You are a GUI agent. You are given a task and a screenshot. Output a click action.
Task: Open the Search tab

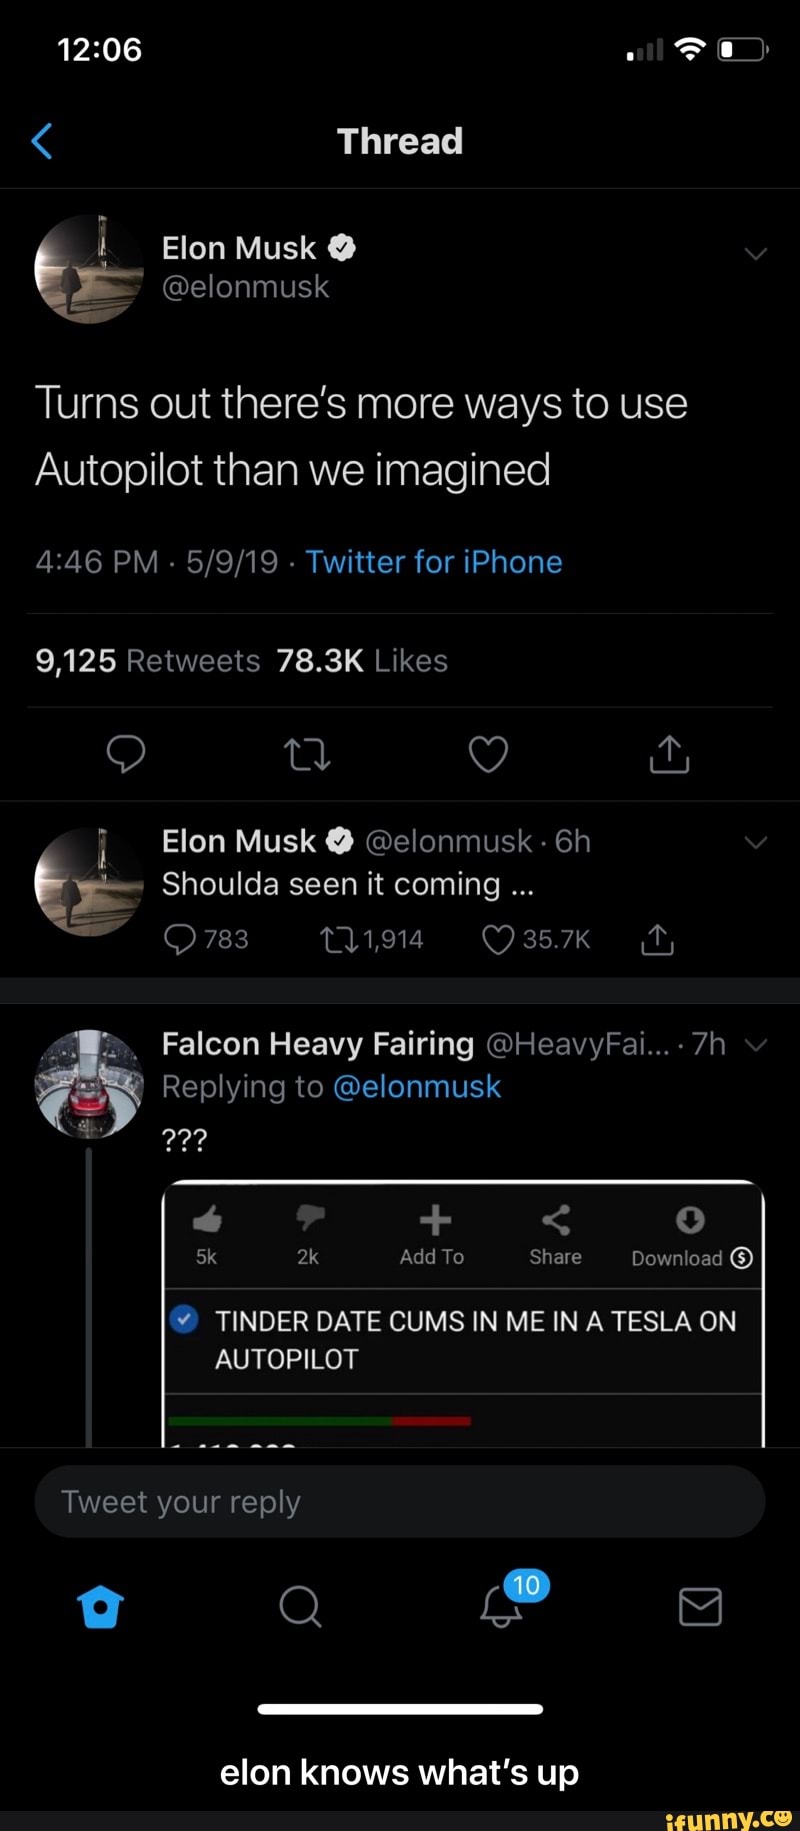click(300, 1607)
